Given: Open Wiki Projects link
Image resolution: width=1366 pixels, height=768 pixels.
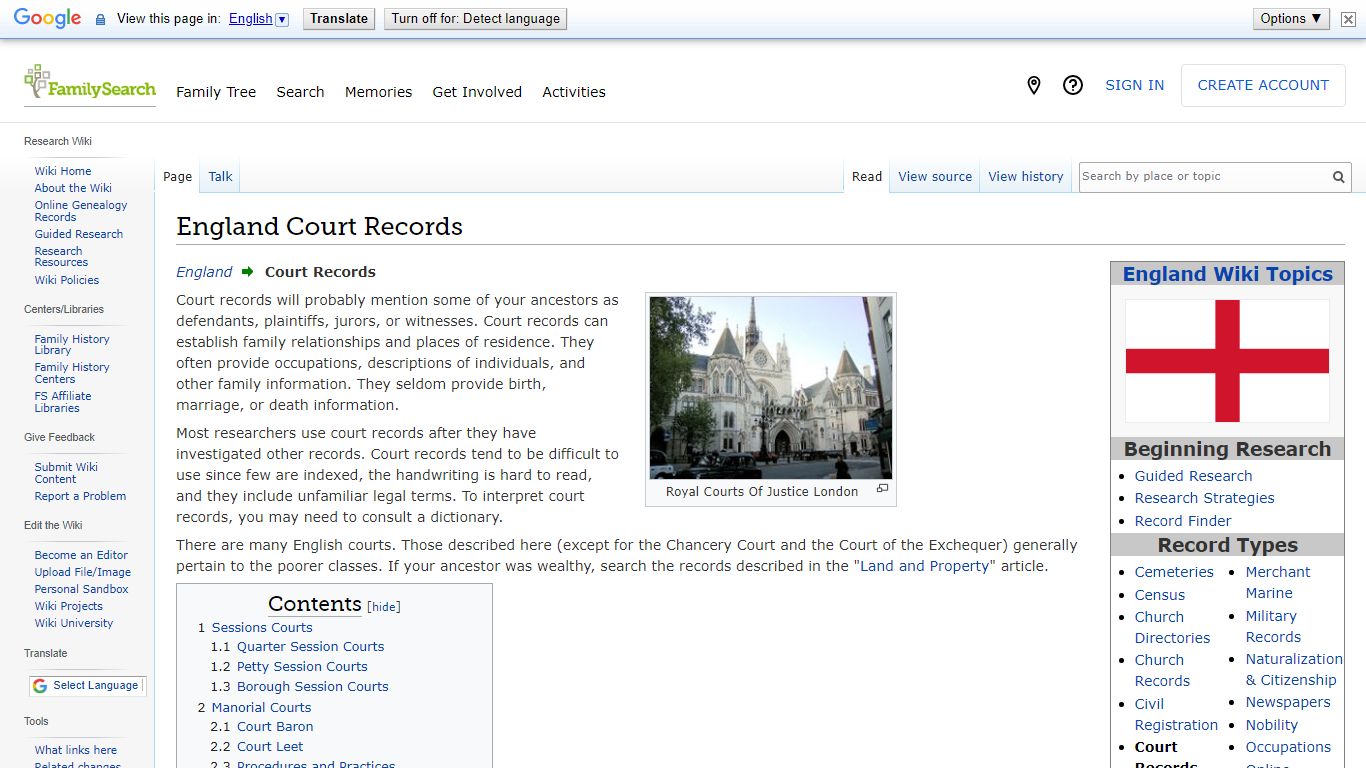Looking at the screenshot, I should 69,606.
